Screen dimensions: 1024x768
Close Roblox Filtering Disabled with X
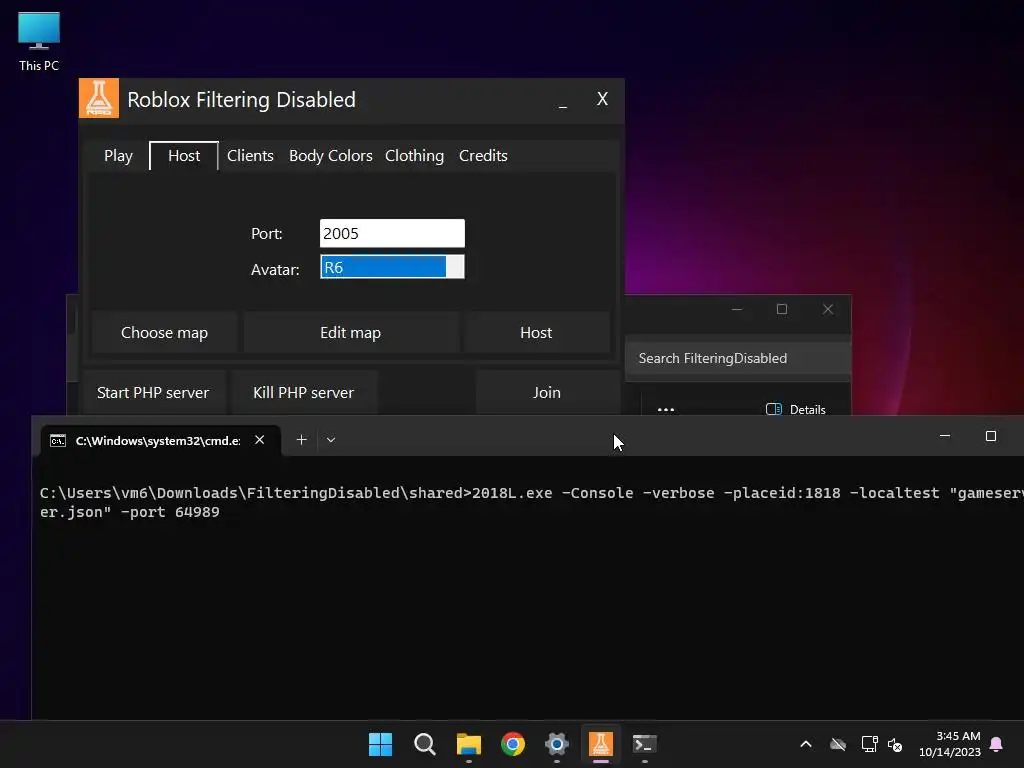click(x=603, y=99)
